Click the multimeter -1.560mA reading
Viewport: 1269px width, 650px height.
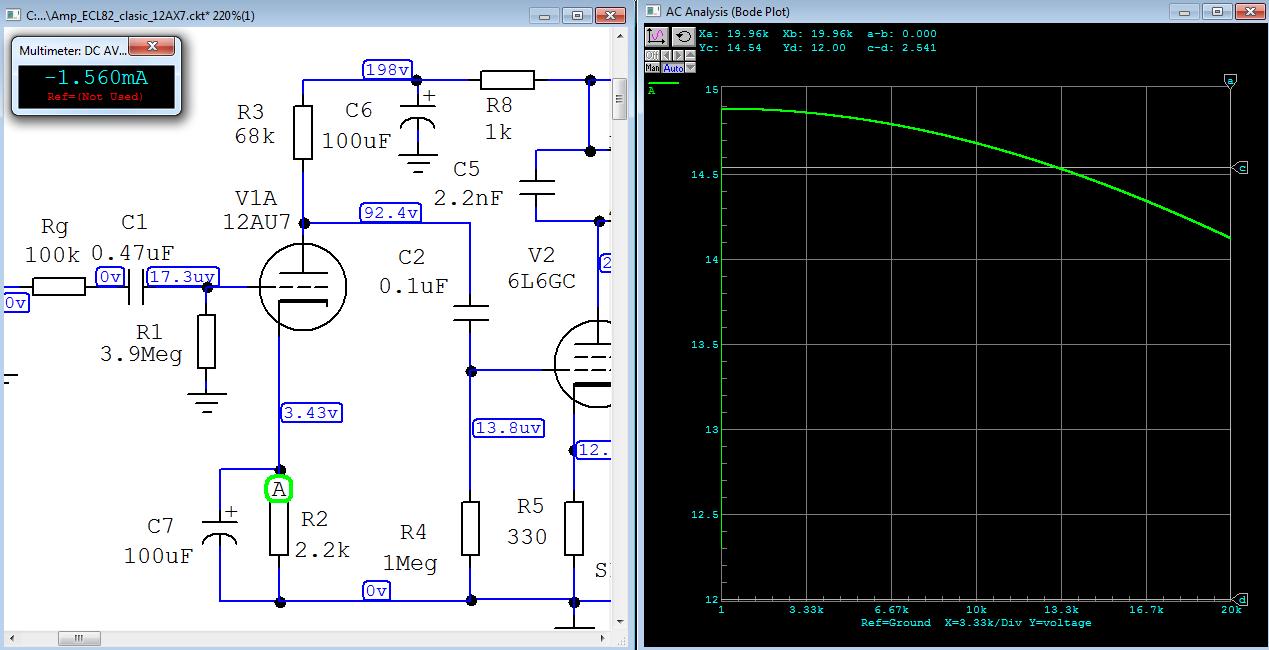(x=95, y=79)
